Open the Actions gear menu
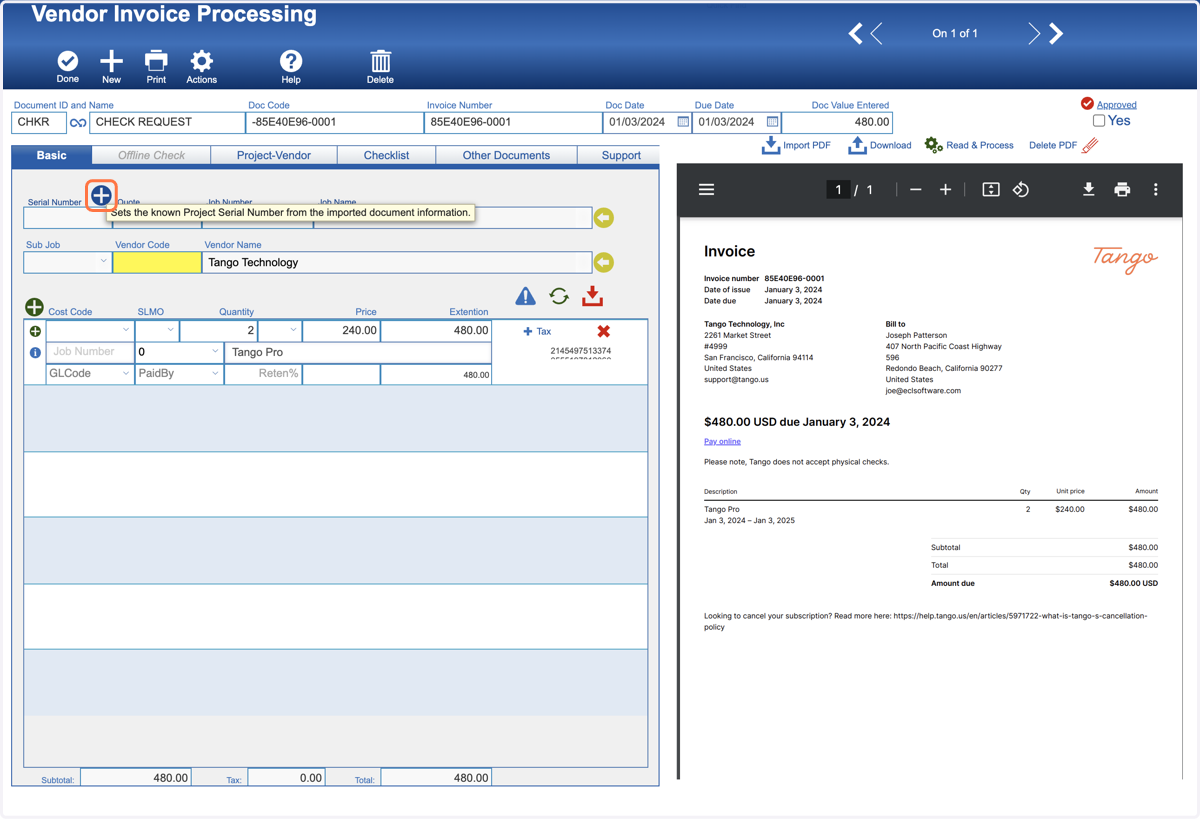Screen dimensions: 1200x819 pyautogui.click(x=201, y=62)
